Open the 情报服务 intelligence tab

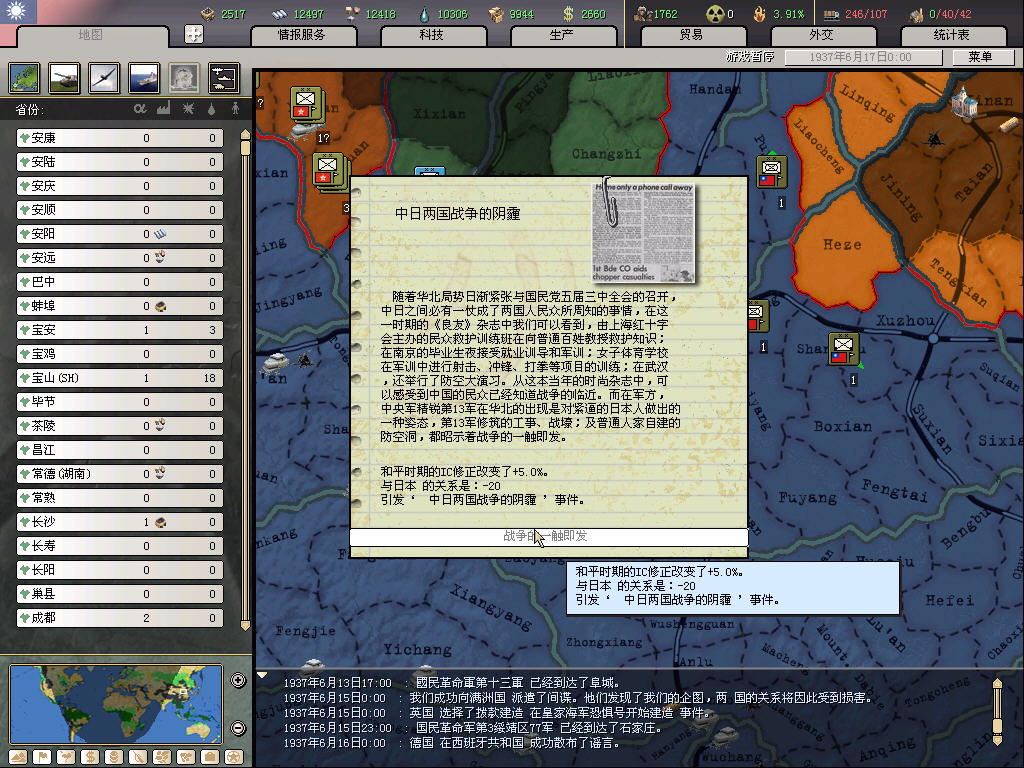click(302, 35)
